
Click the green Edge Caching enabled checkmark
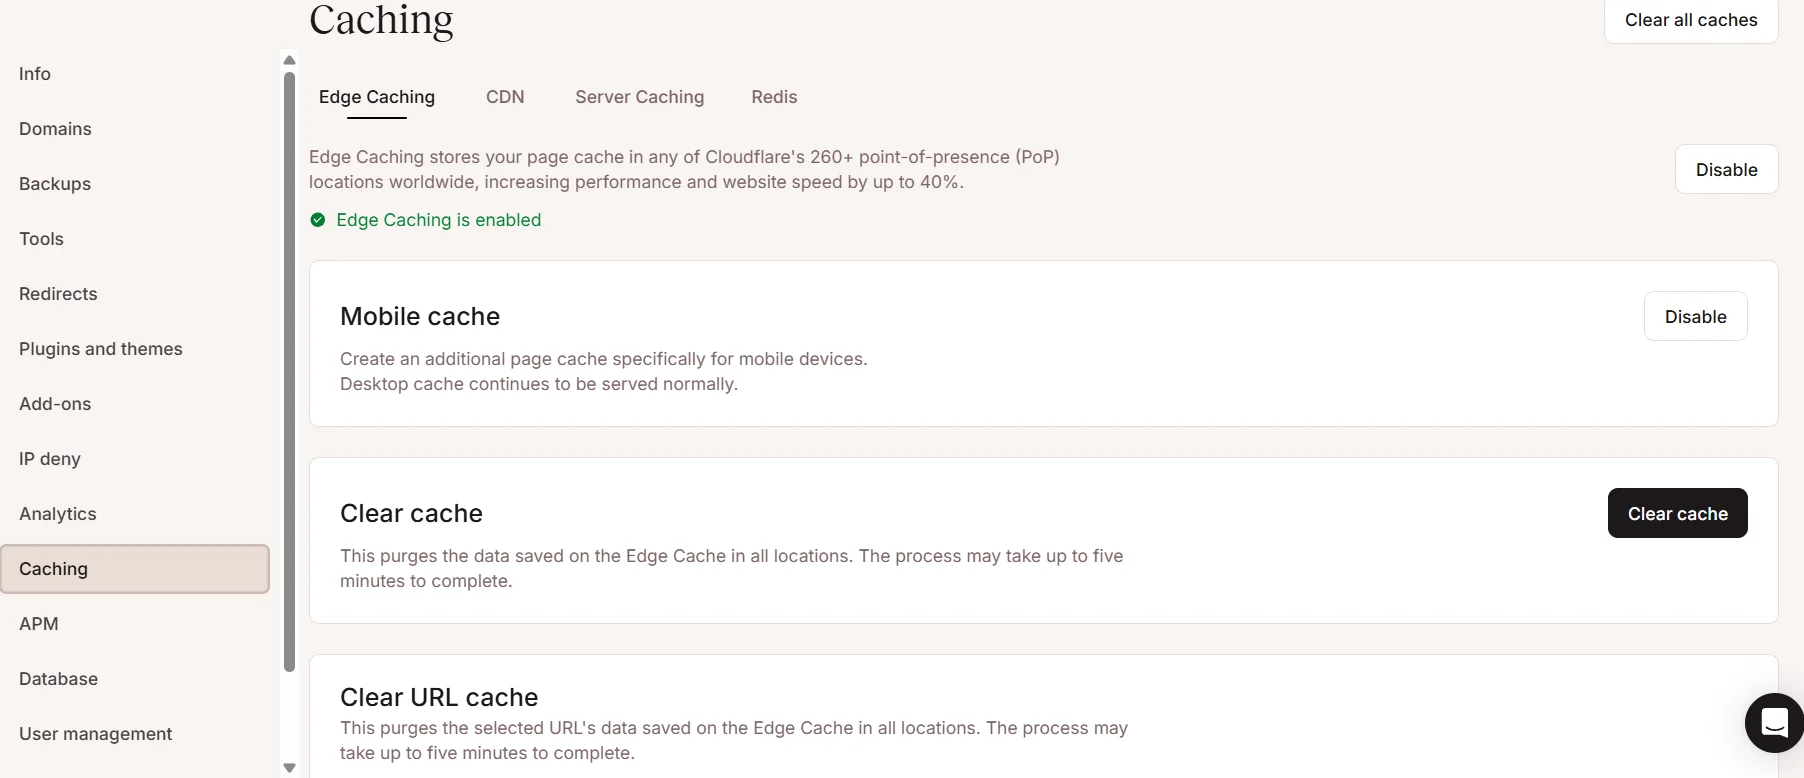(317, 220)
